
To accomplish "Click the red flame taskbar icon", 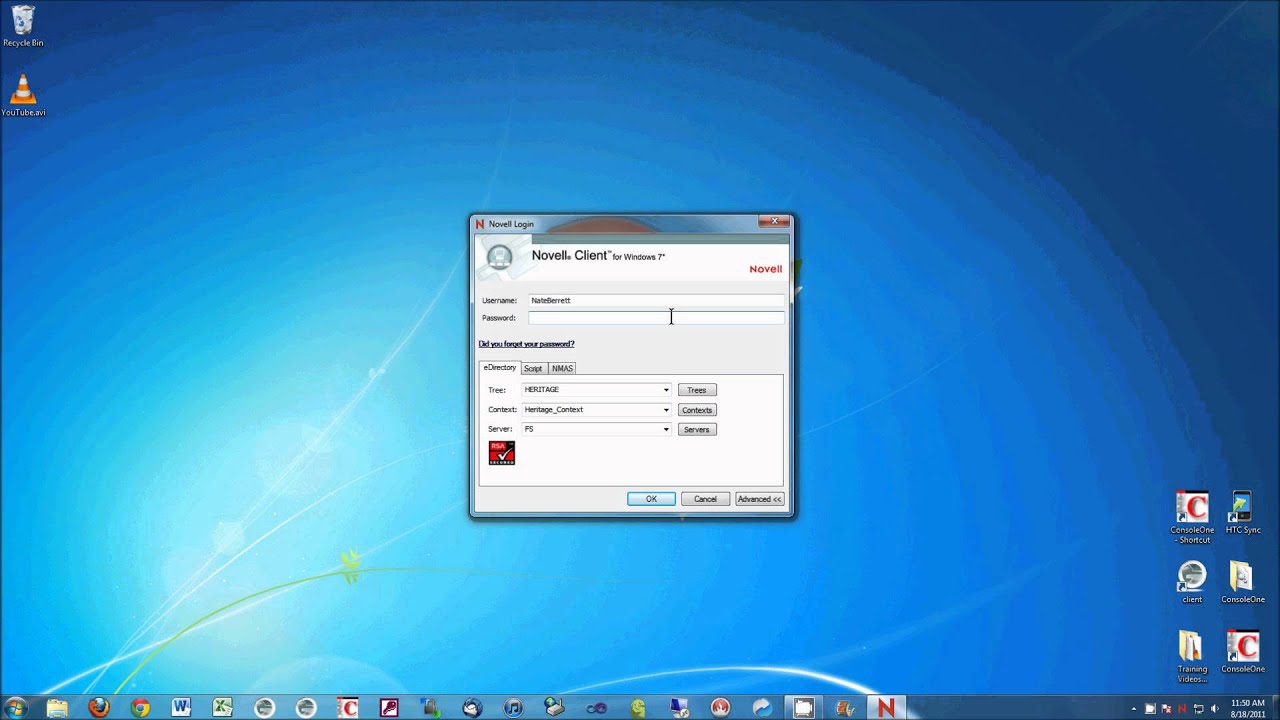I will 720,707.
